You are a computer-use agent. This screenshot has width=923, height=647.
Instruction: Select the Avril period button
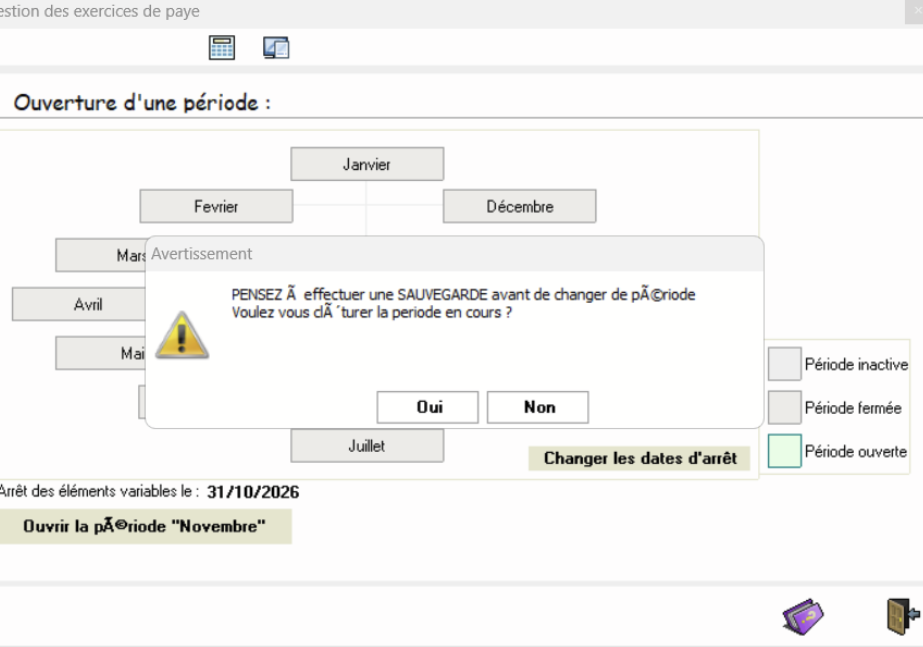(79, 304)
